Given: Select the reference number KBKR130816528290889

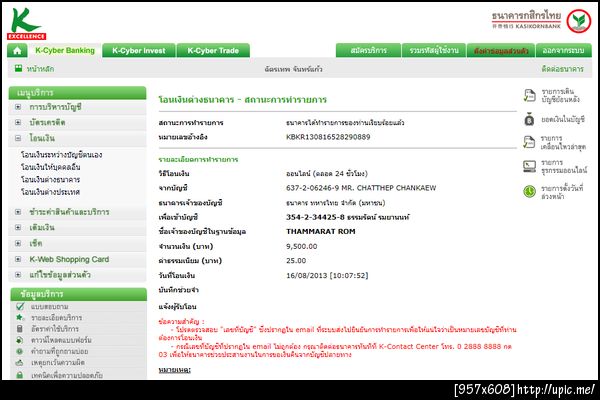Looking at the screenshot, I should [x=328, y=137].
